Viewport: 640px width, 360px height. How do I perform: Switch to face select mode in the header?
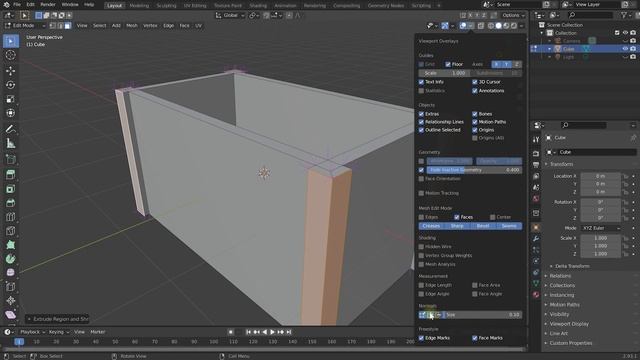[x=68, y=25]
